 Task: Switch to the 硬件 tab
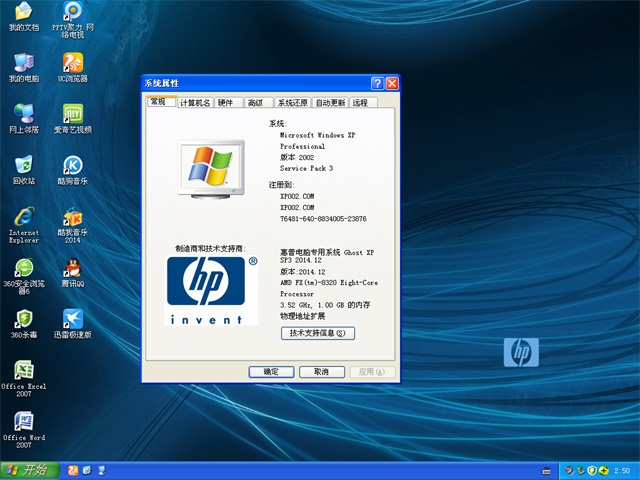pyautogui.click(x=226, y=103)
